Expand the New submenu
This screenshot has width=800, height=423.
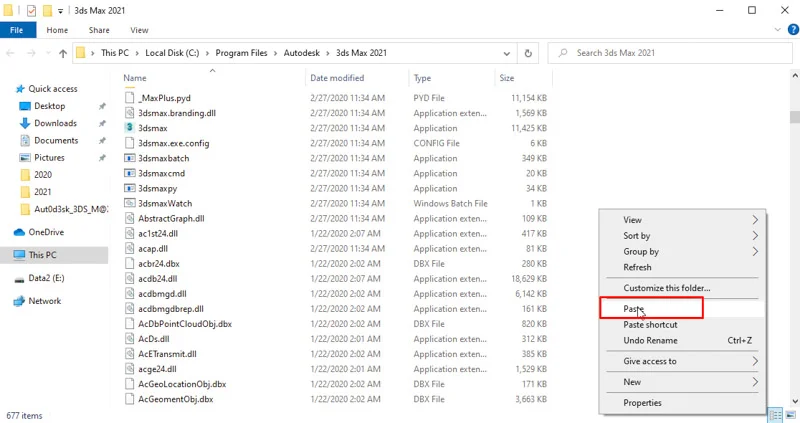tap(755, 382)
